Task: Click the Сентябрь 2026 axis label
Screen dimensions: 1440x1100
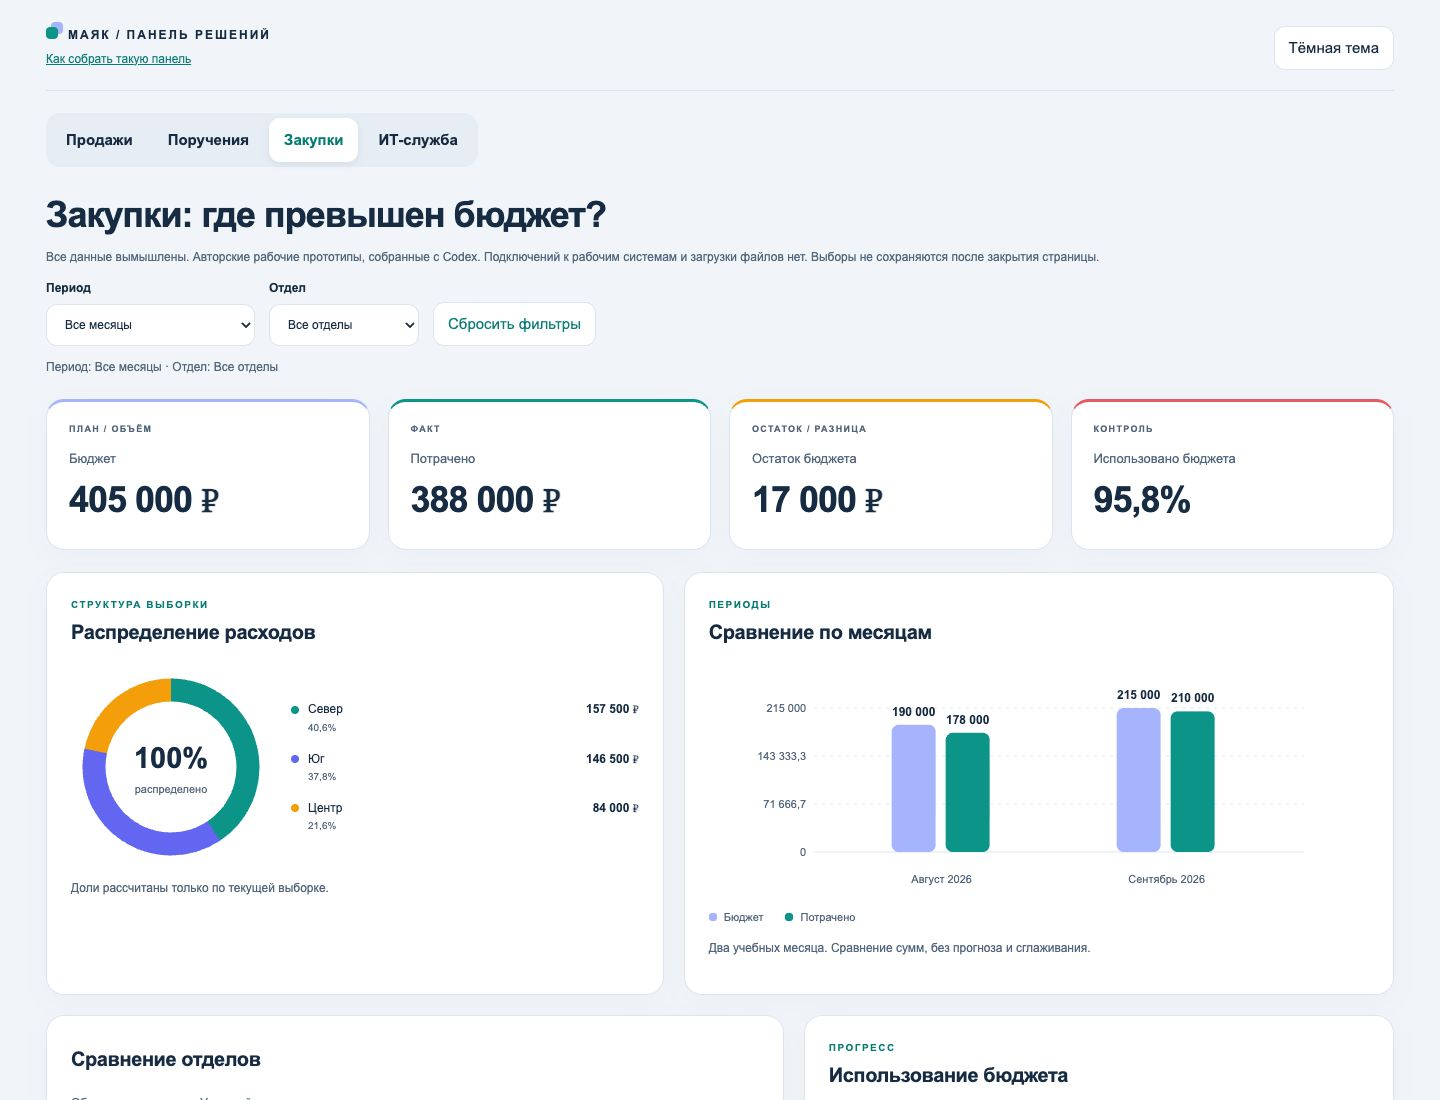Action: click(x=1166, y=879)
